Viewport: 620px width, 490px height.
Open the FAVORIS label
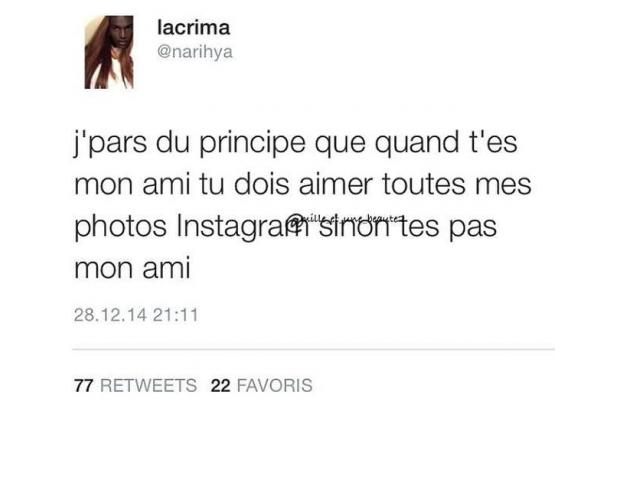pyautogui.click(x=274, y=386)
